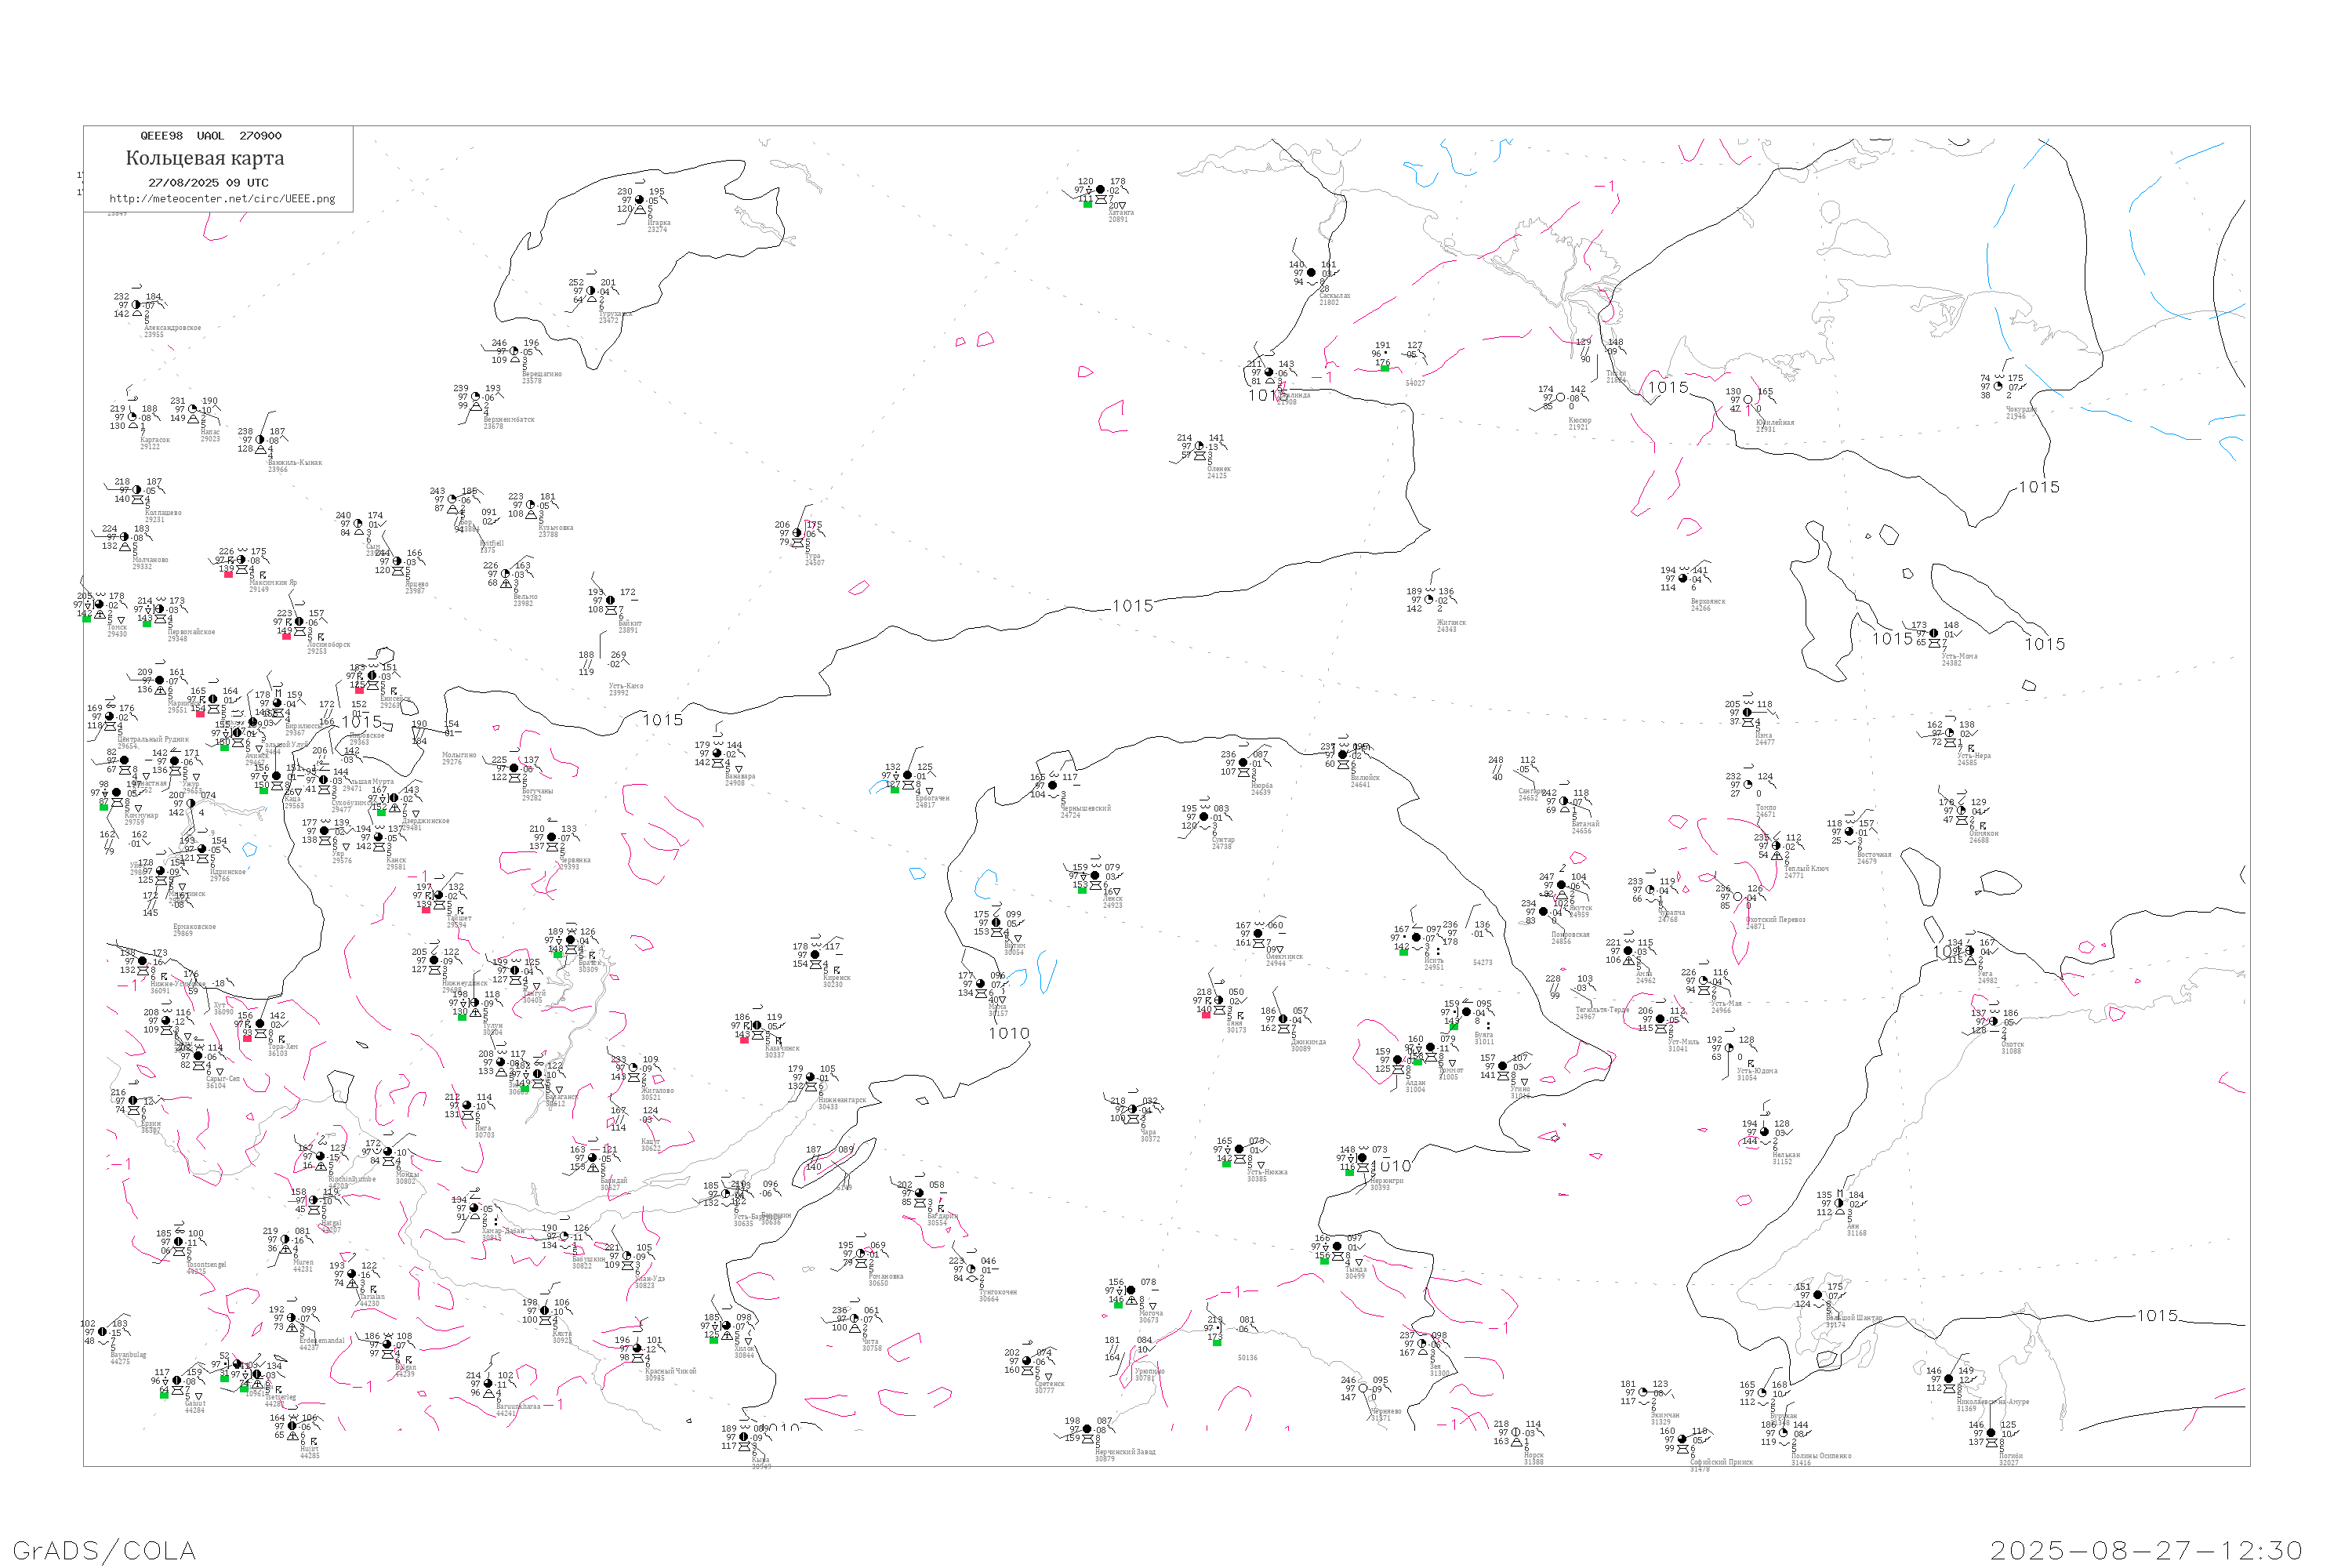Click the 1010 isobar label near Киренск
This screenshot has width=2352, height=1568.
pos(1008,1034)
